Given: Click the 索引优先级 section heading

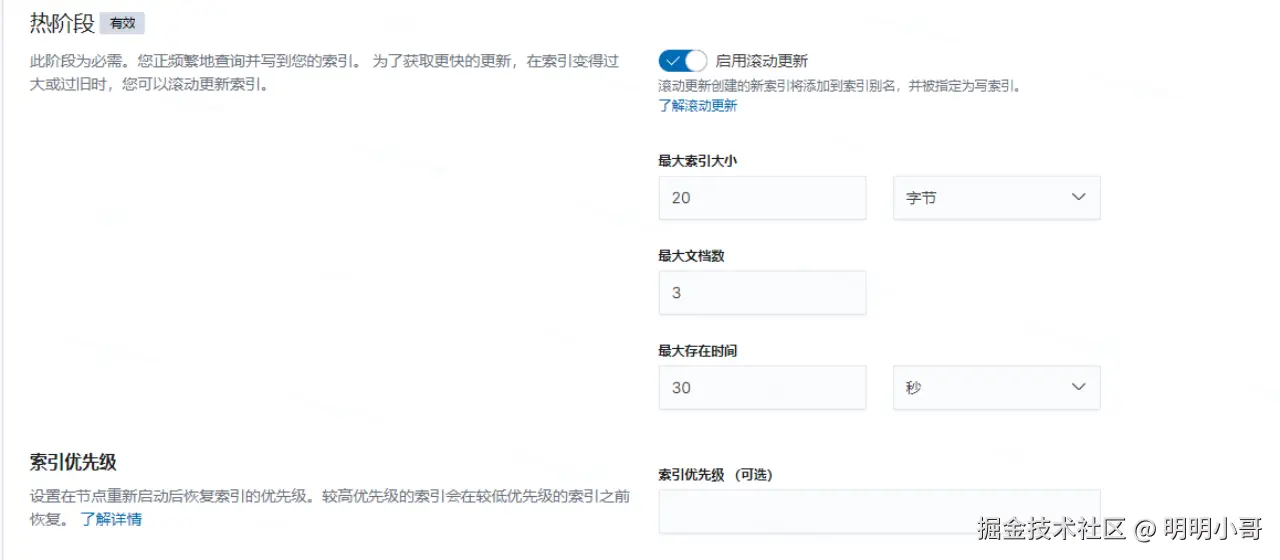Looking at the screenshot, I should (73, 462).
